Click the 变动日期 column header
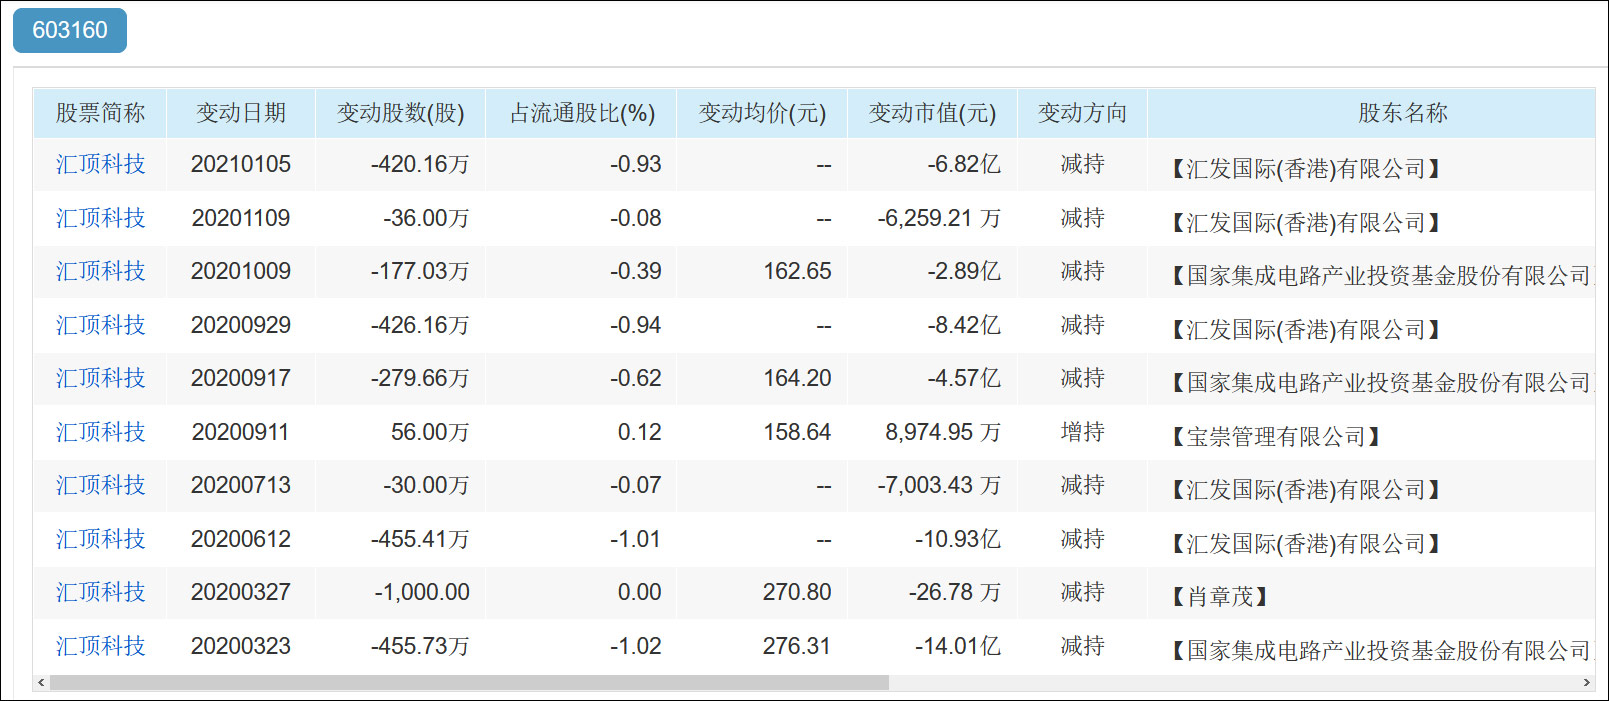Screen dimensions: 1609x701 coord(241,113)
